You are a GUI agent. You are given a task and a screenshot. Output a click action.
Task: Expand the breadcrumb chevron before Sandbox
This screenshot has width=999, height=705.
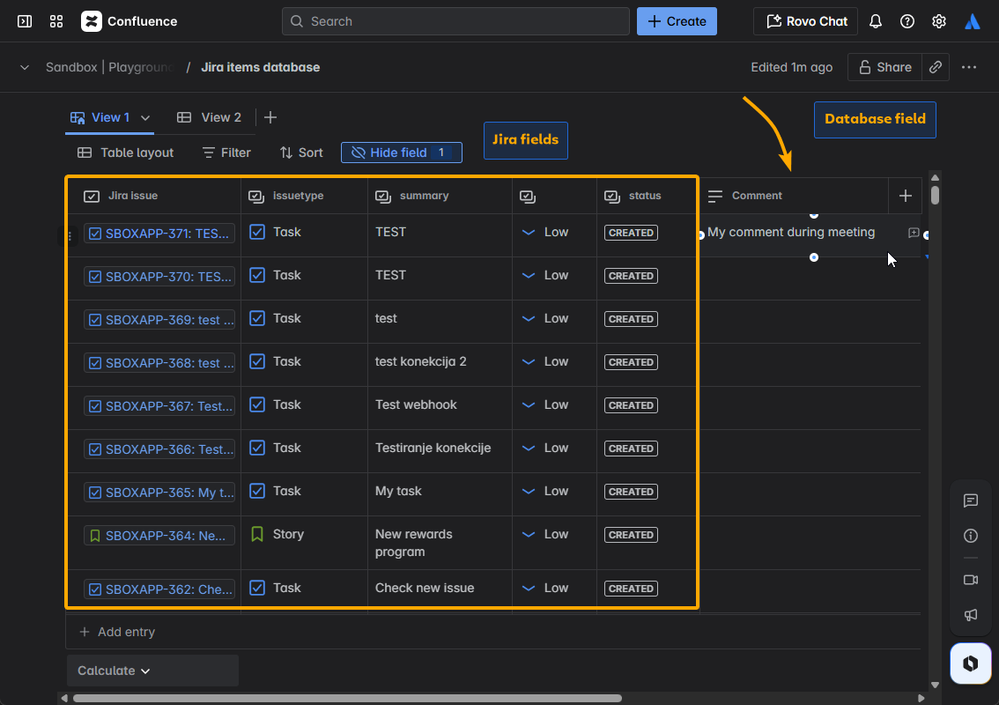tap(24, 67)
